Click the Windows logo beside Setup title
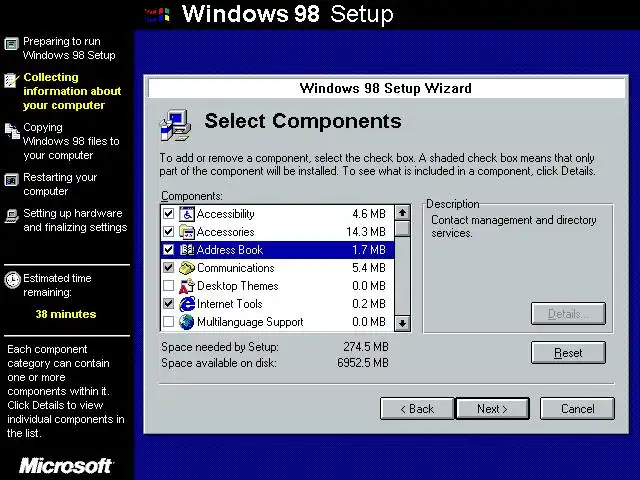The width and height of the screenshot is (640, 480). click(158, 16)
